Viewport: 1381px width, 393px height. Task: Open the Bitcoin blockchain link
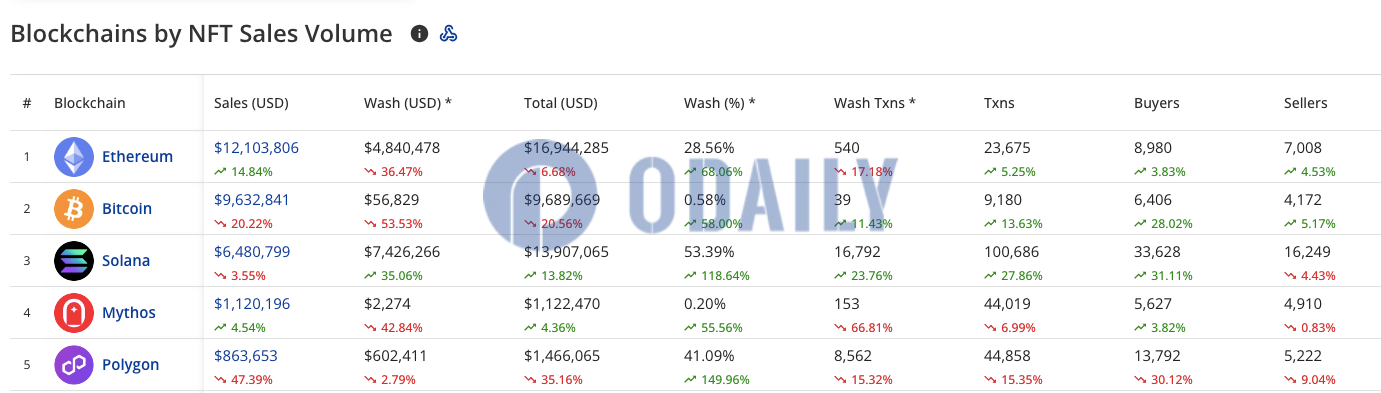click(x=127, y=209)
